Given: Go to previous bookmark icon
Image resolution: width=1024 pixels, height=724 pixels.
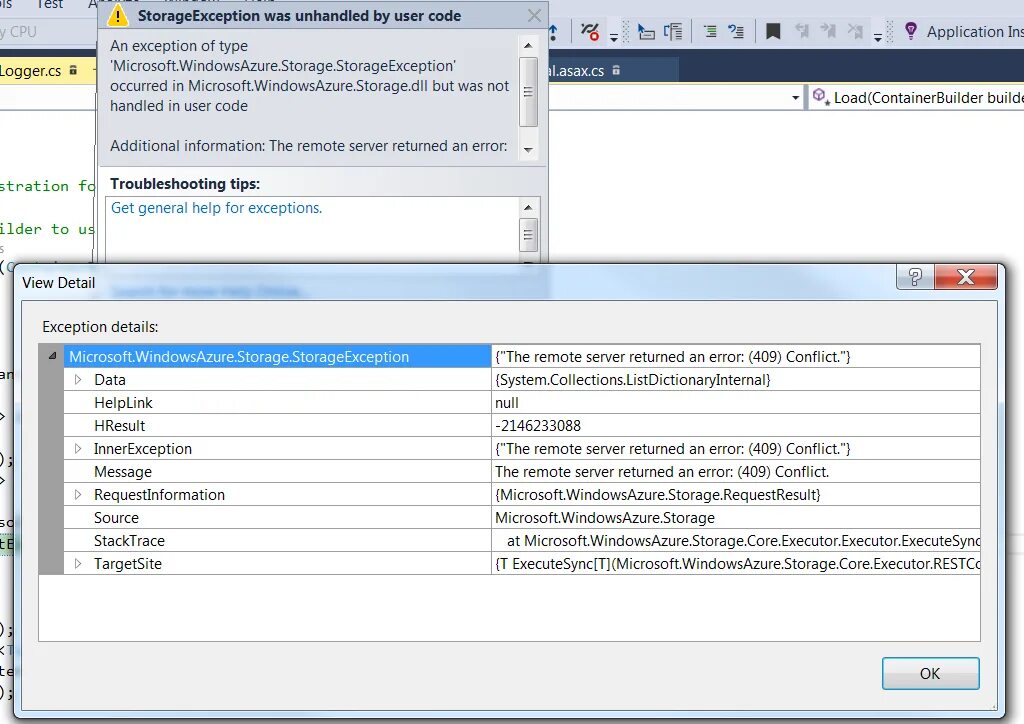Looking at the screenshot, I should tap(802, 31).
